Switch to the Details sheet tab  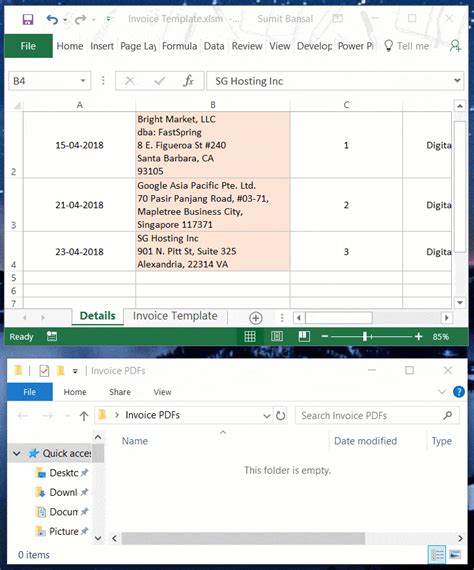click(97, 316)
